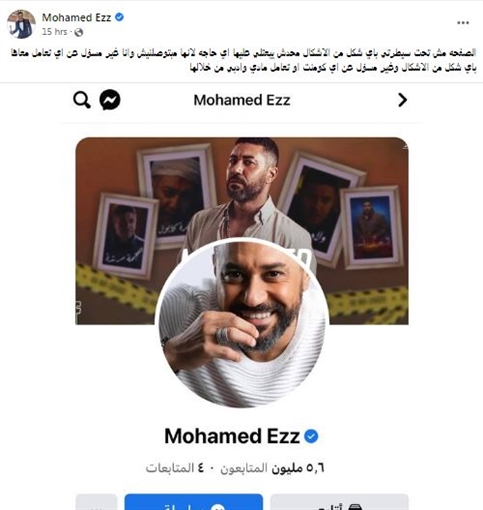Open the circular profile picture
Image resolution: width=483 pixels, height=510 pixels.
[x=242, y=323]
